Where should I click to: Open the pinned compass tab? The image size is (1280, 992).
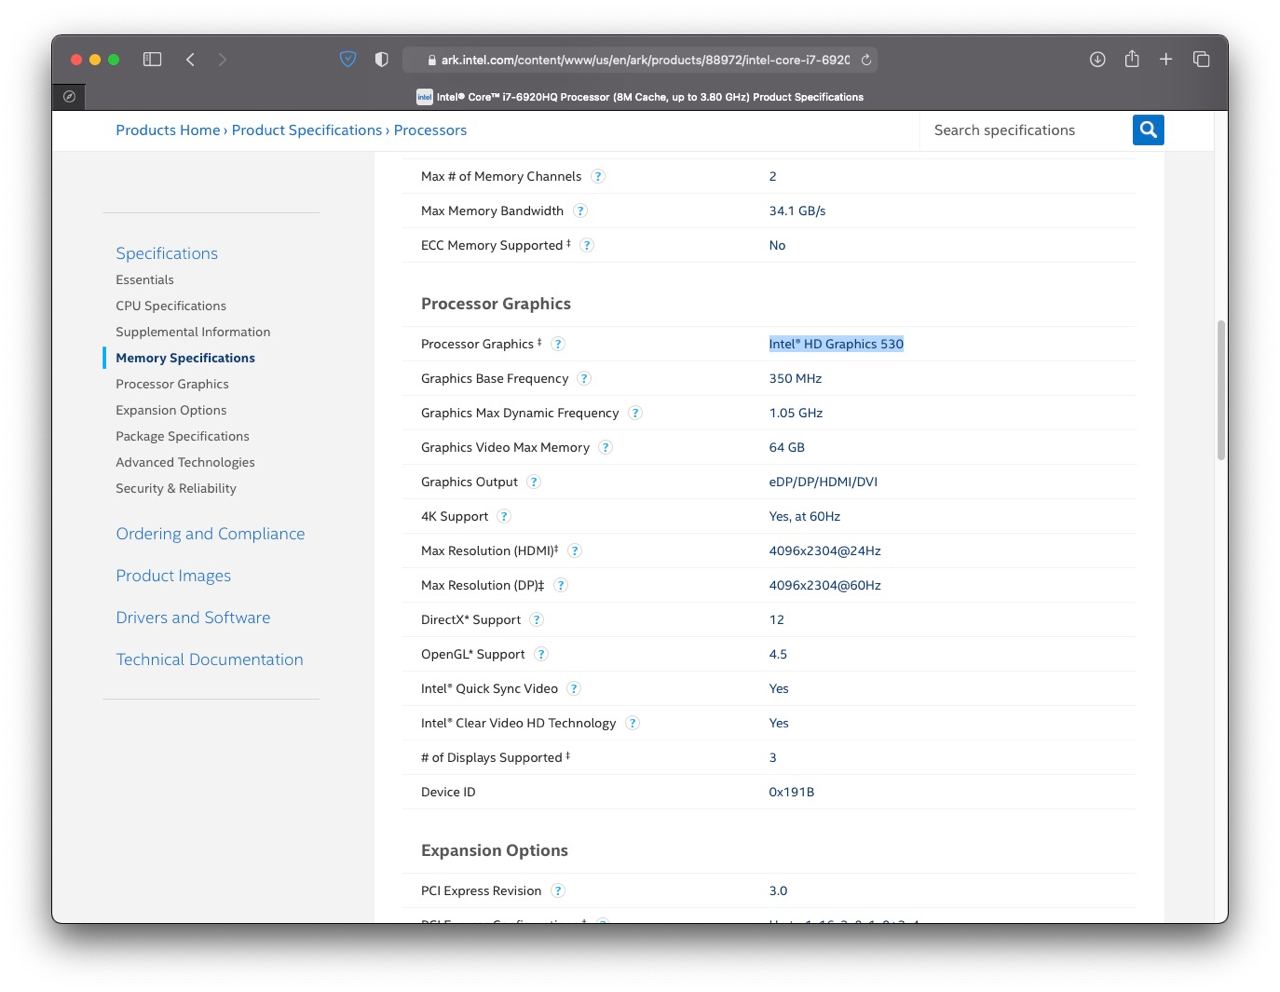[69, 97]
